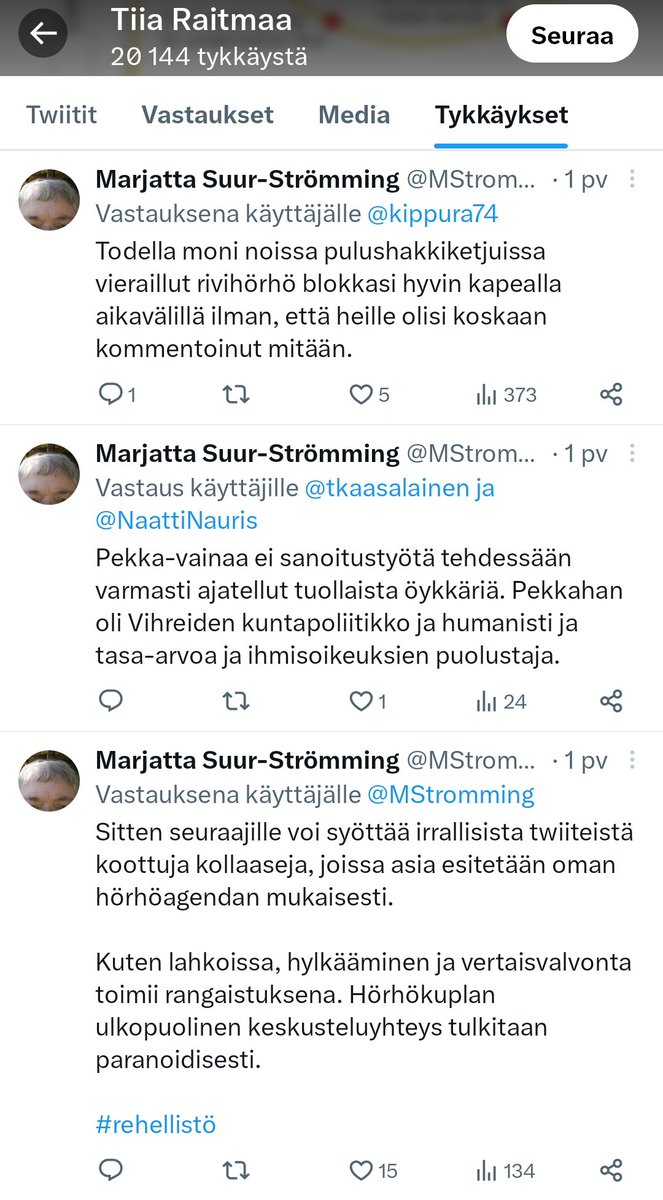View analytics of the tweet with 24 views
Screen dimensions: 663x1200
[501, 702]
